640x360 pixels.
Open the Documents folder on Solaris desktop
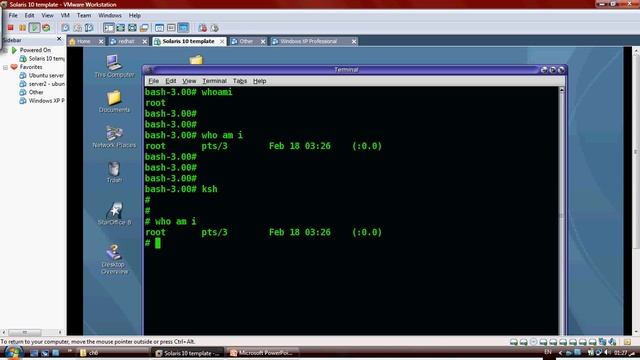114,101
